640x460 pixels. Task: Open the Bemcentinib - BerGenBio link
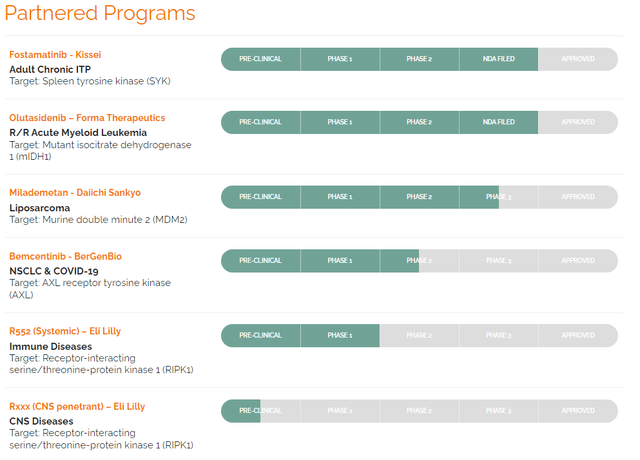pos(65,256)
